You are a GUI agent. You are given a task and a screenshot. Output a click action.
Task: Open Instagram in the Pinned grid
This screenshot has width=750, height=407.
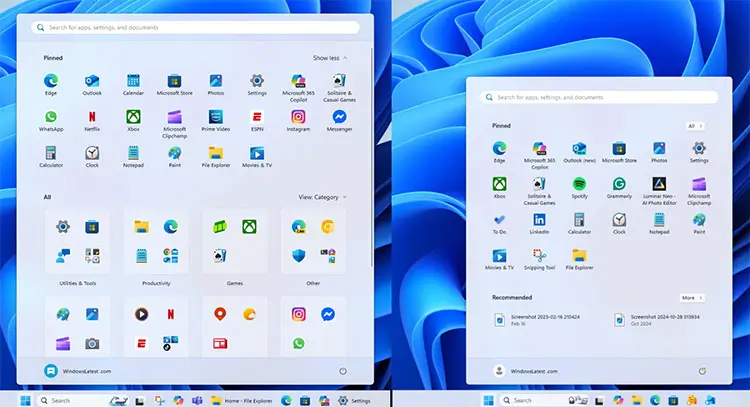click(298, 121)
